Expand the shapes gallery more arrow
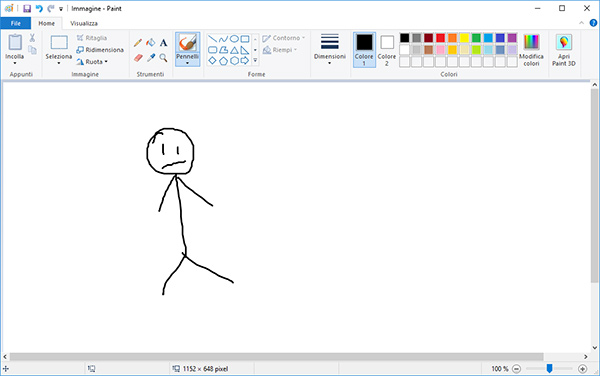 click(255, 60)
